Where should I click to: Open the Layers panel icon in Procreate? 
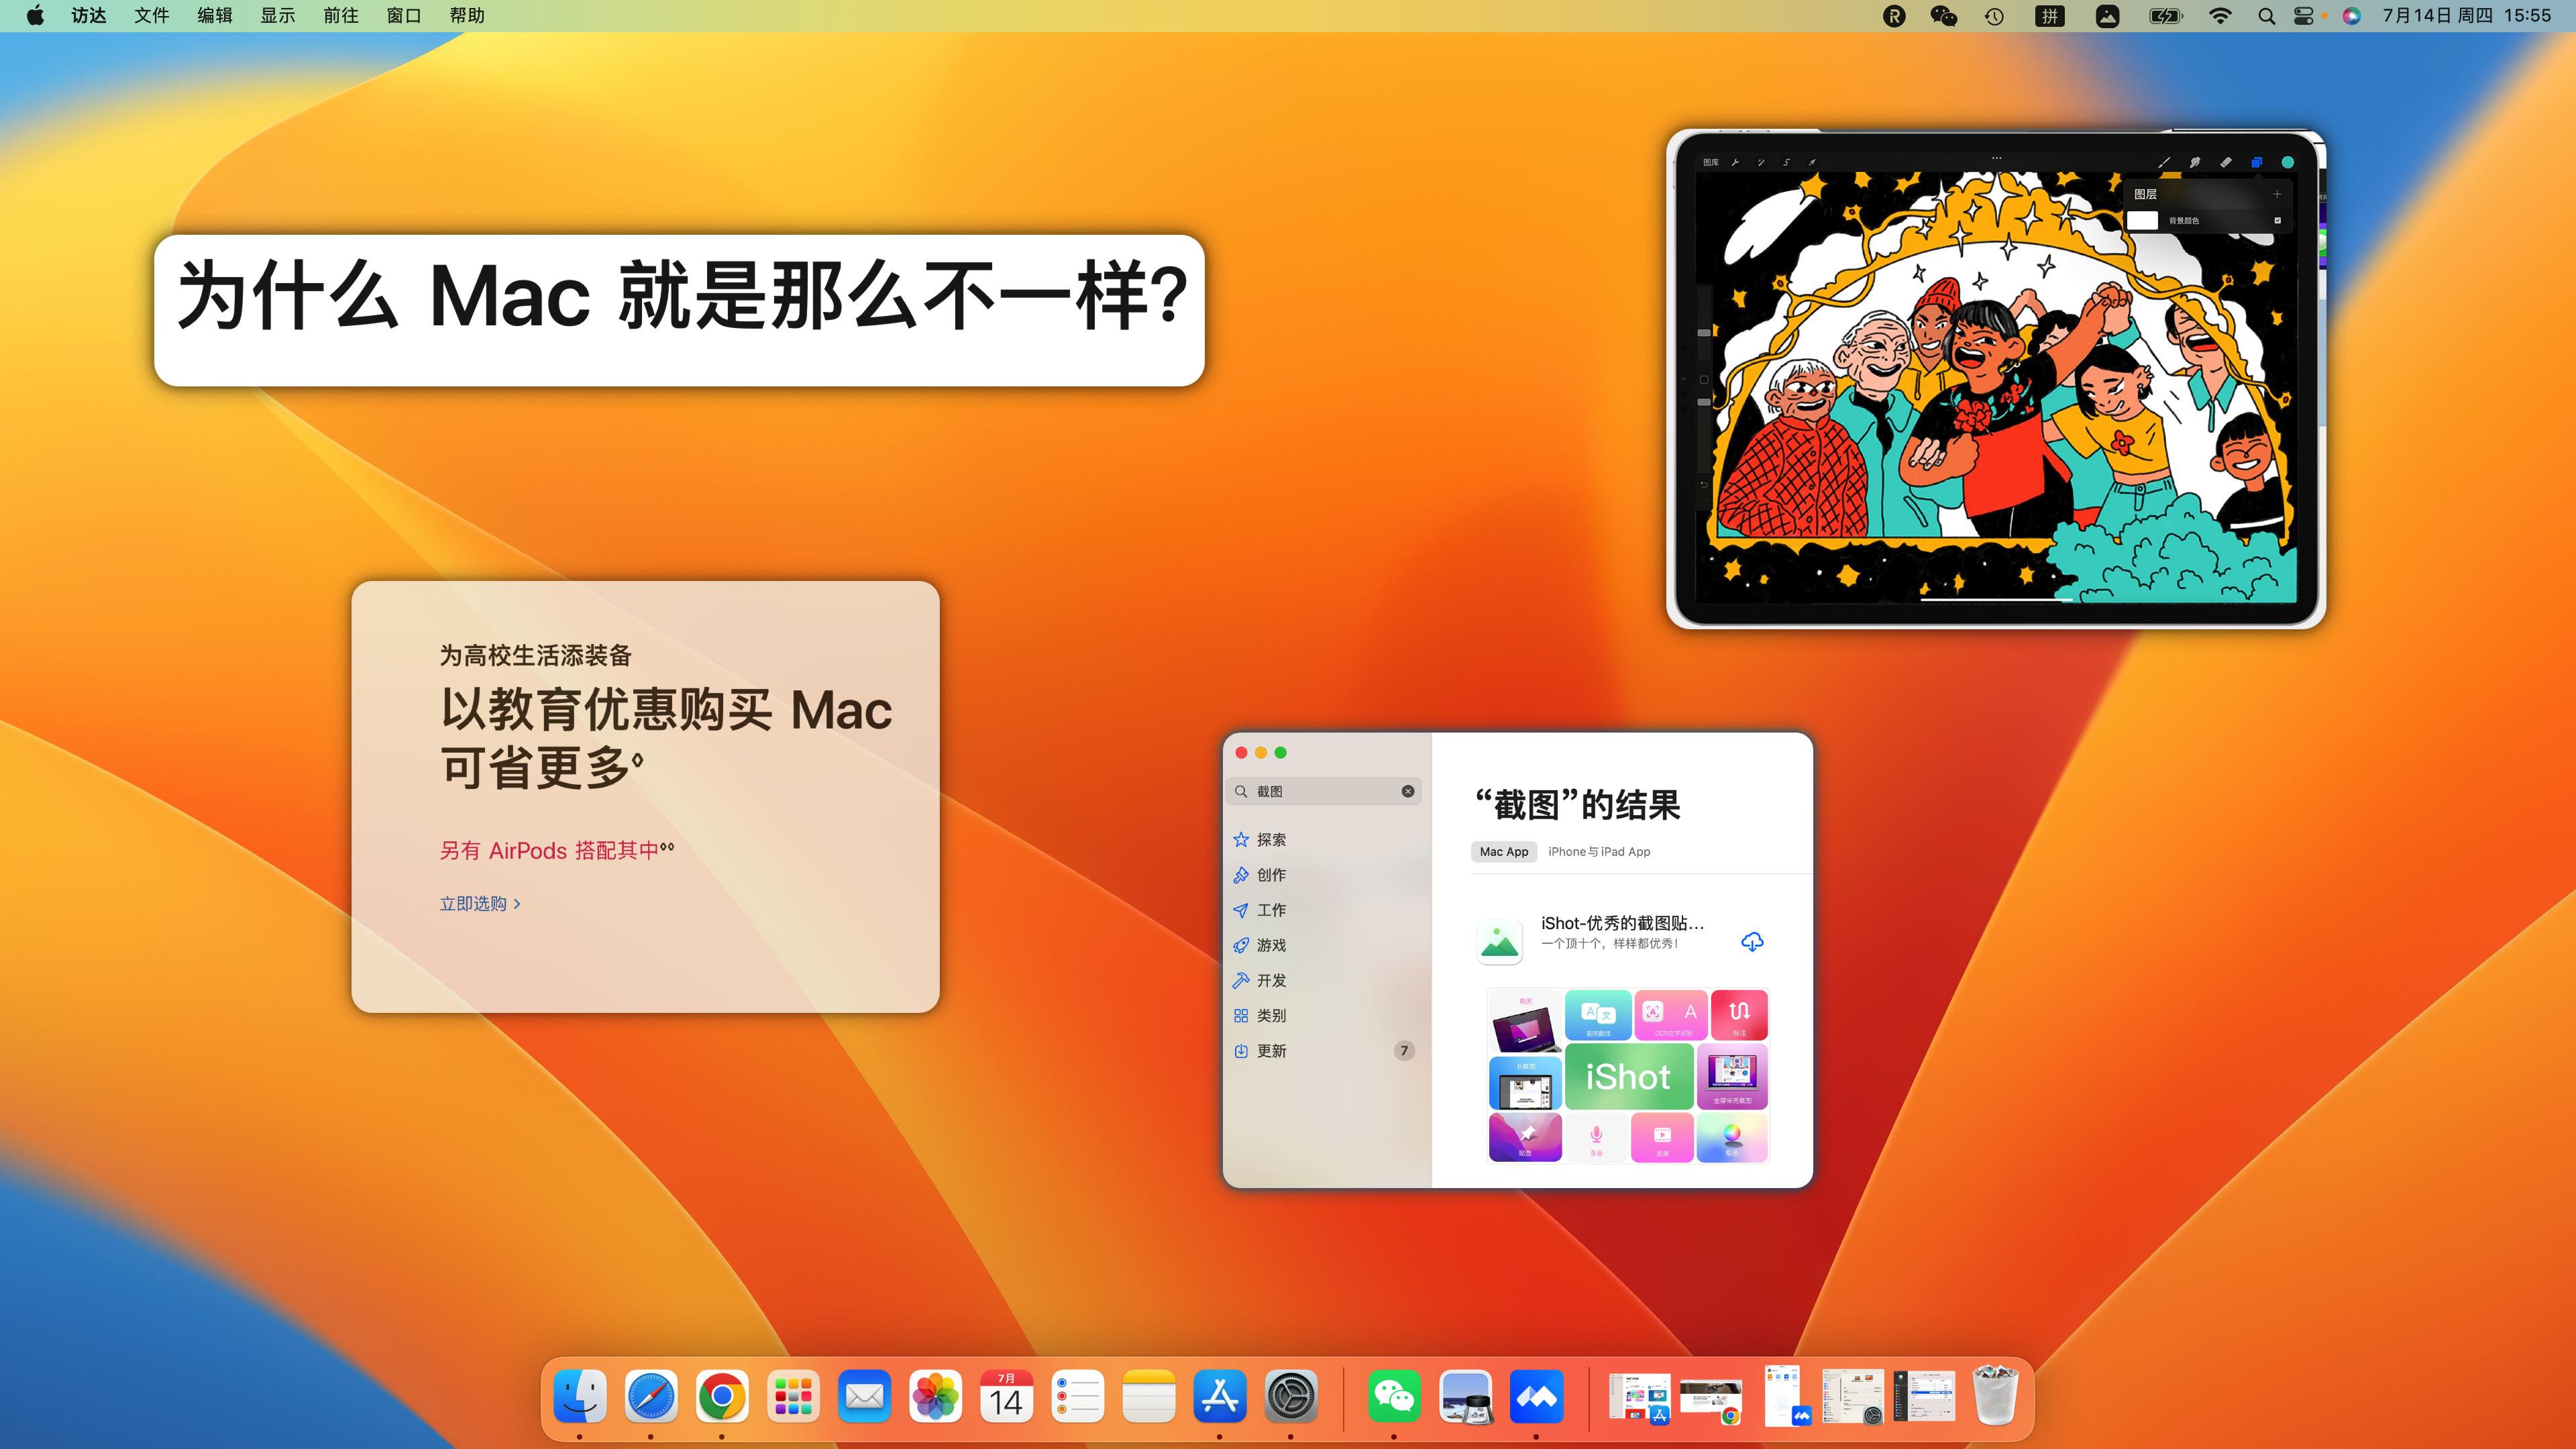(x=2257, y=163)
